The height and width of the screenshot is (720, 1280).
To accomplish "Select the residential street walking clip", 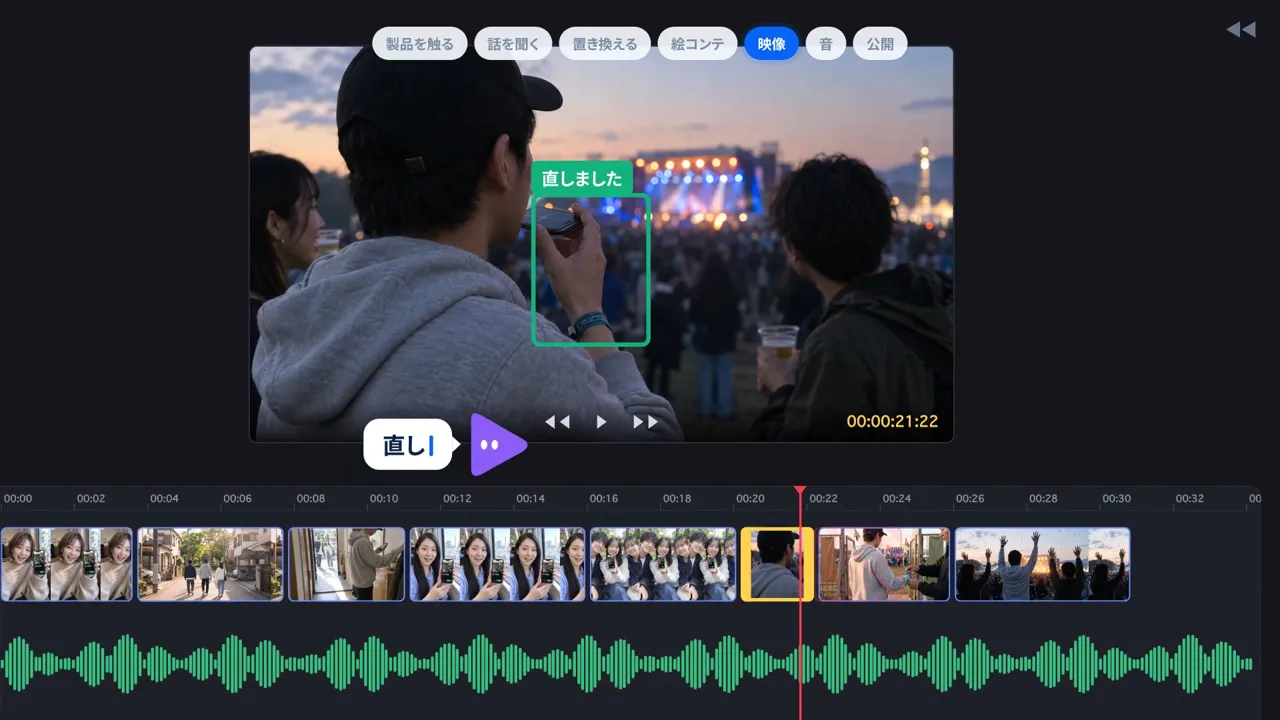I will (x=210, y=564).
